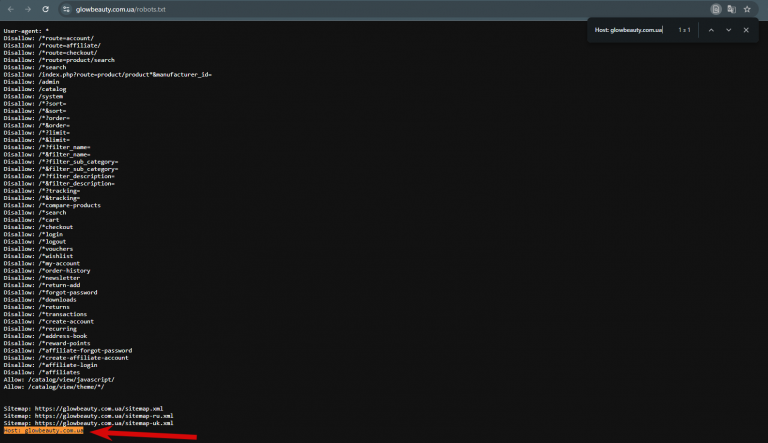
Task: Click 'Disallow: /*route=affiliate/' line
Action: coord(52,46)
